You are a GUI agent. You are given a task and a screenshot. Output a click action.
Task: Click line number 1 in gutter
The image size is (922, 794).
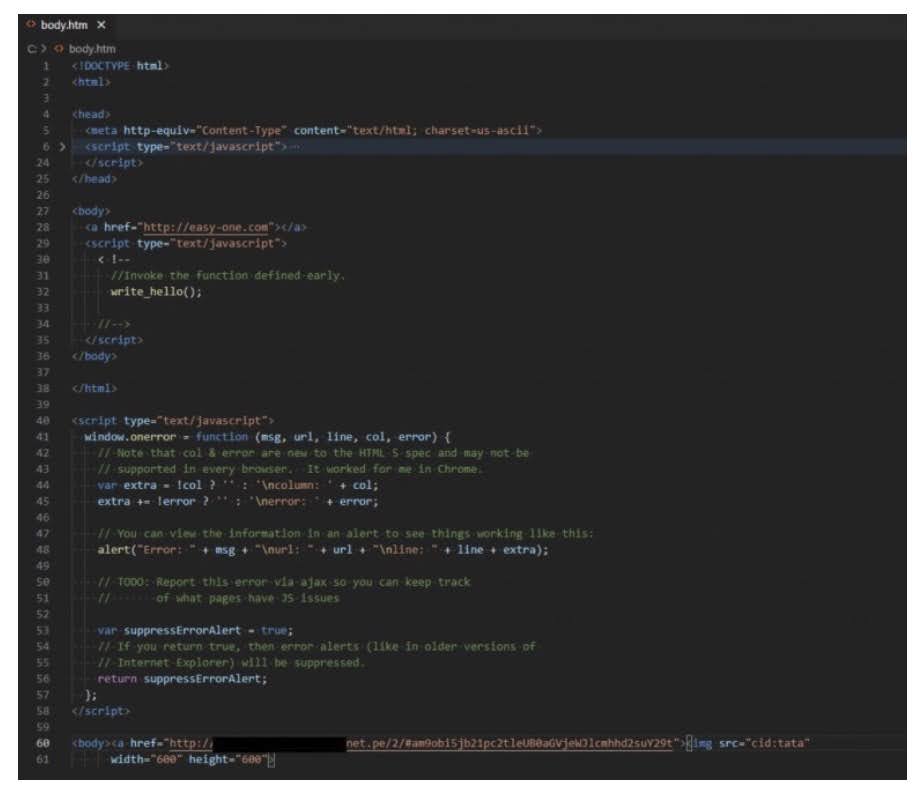pos(46,66)
